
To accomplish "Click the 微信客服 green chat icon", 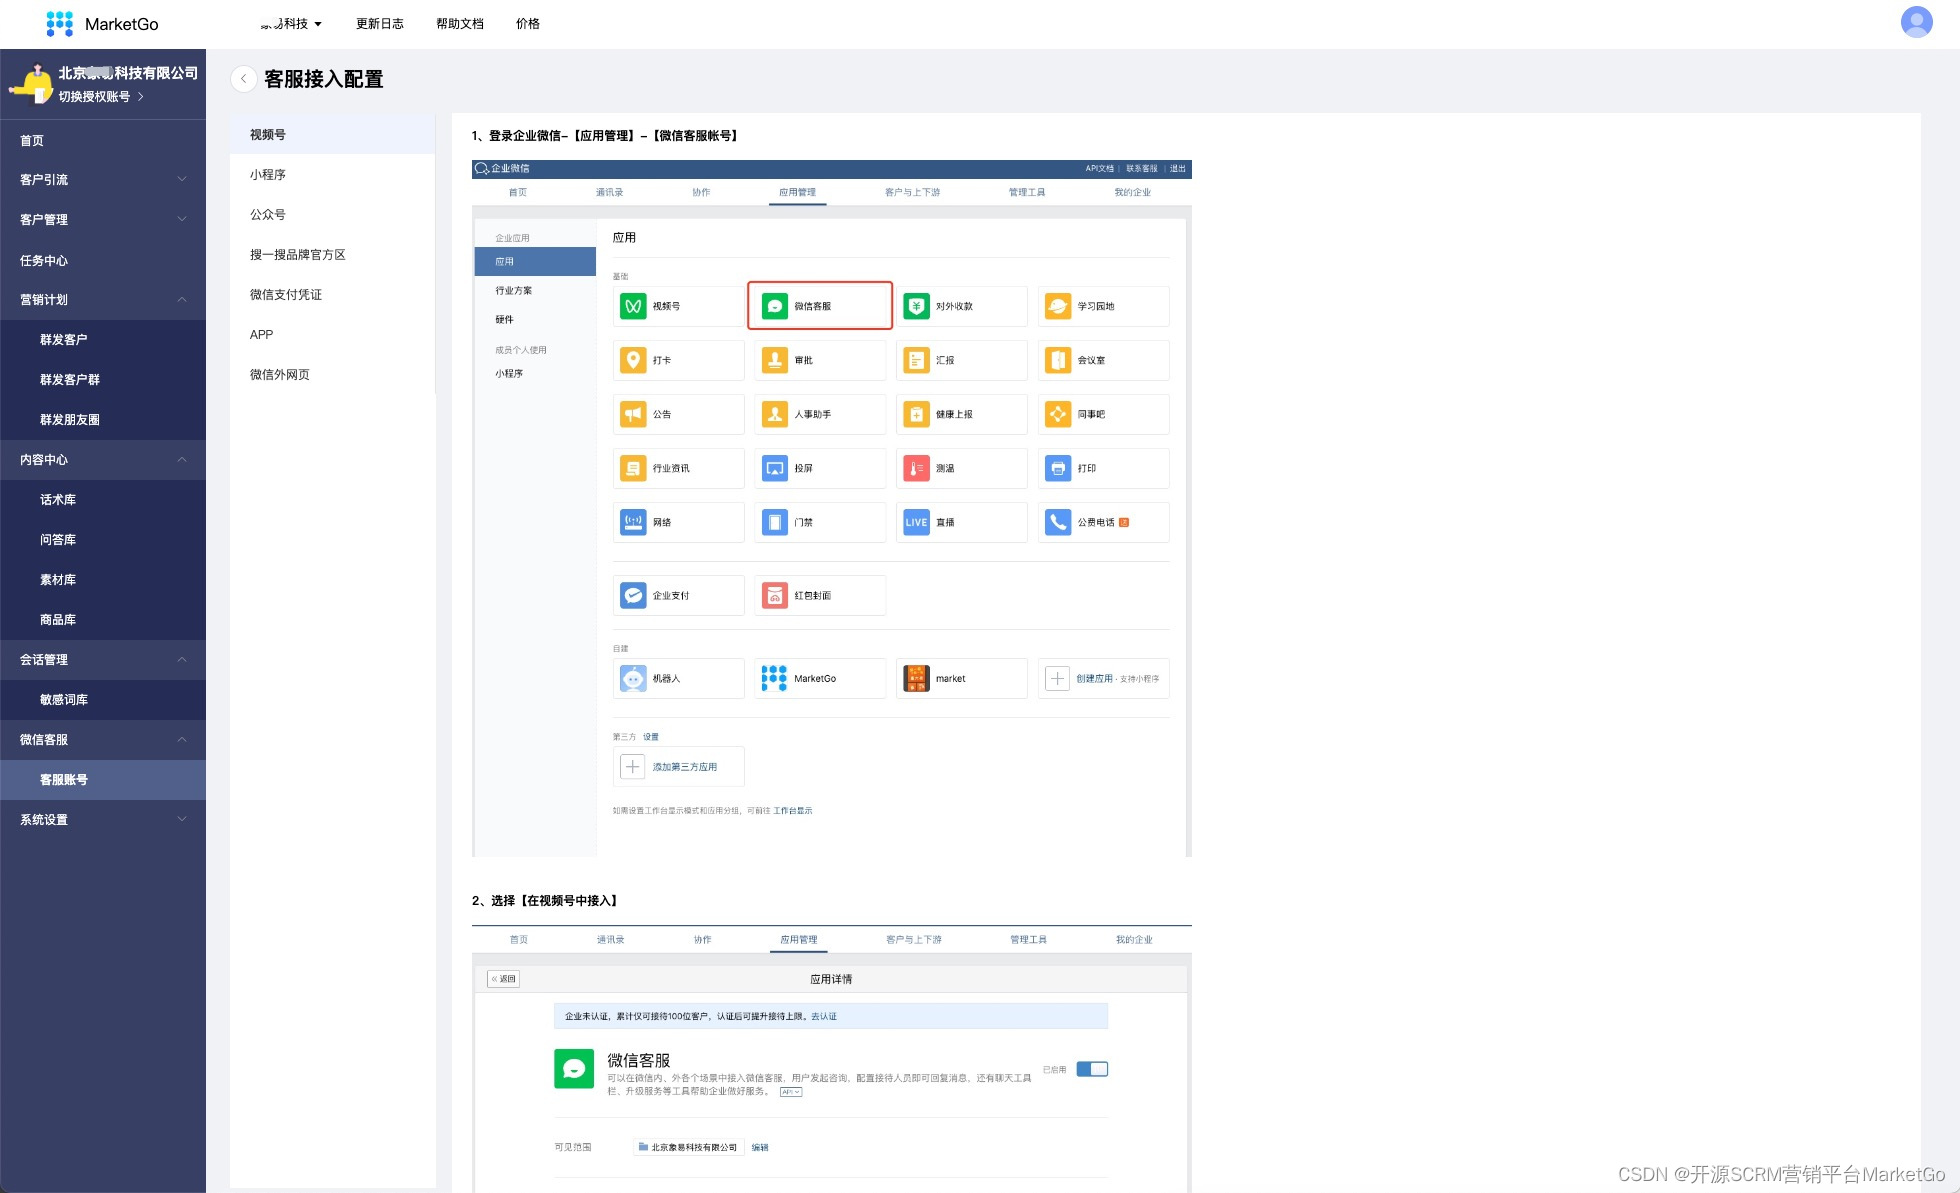I will click(775, 306).
